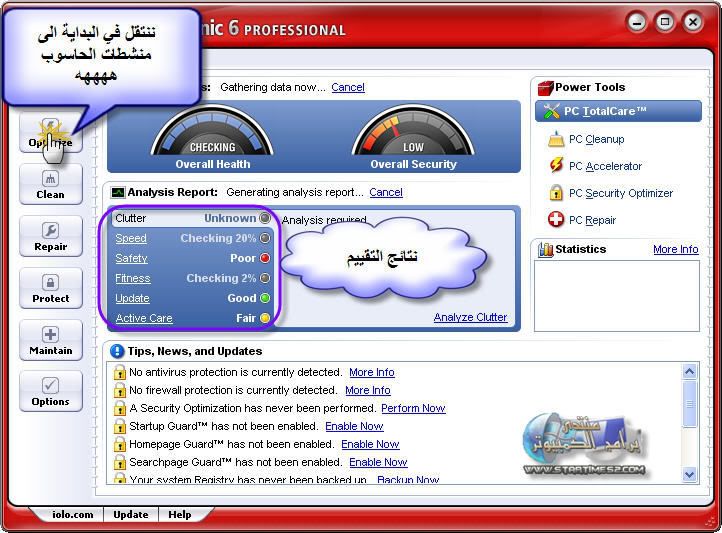Click lock icon beside antivirus protection tip
Viewport: 722px width, 533px height.
[x=119, y=372]
